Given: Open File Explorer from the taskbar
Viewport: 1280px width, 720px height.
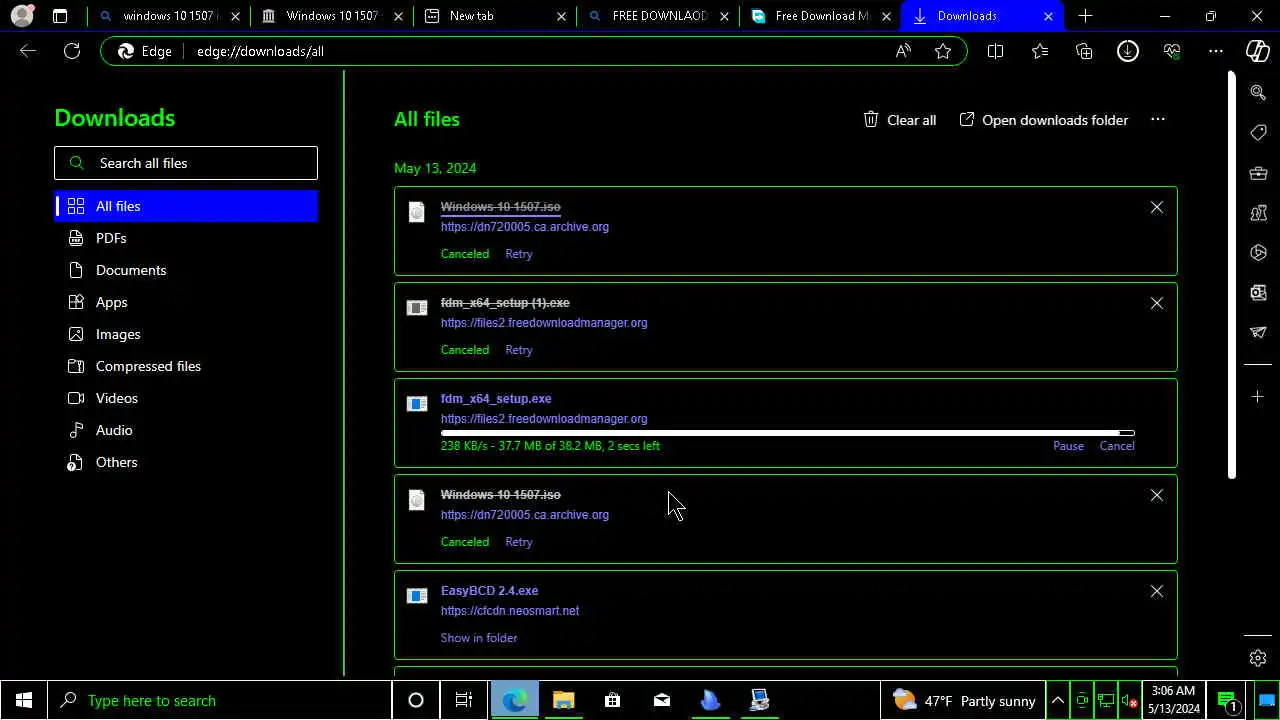Looking at the screenshot, I should [x=563, y=700].
